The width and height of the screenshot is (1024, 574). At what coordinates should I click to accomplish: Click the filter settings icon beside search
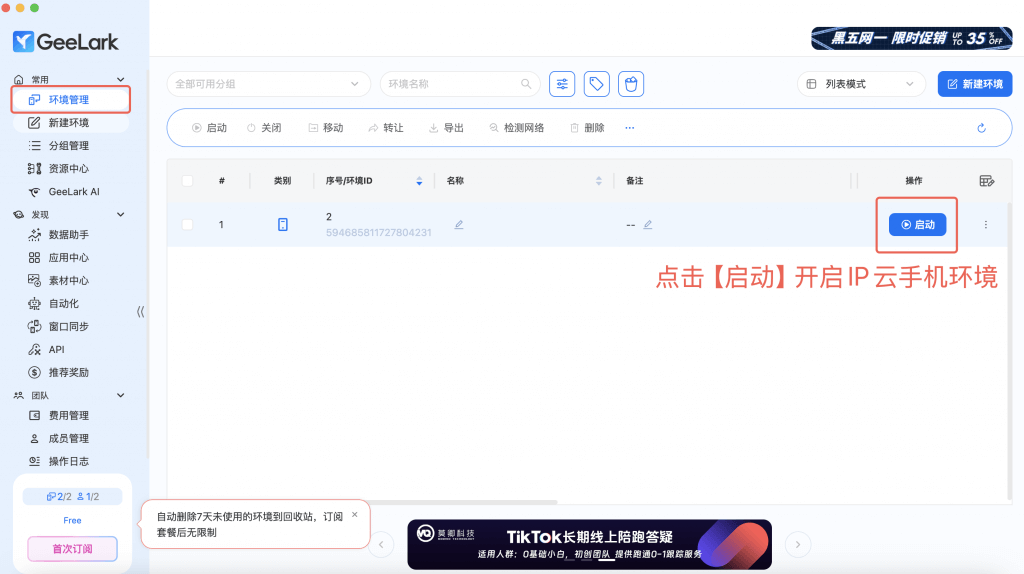point(563,84)
